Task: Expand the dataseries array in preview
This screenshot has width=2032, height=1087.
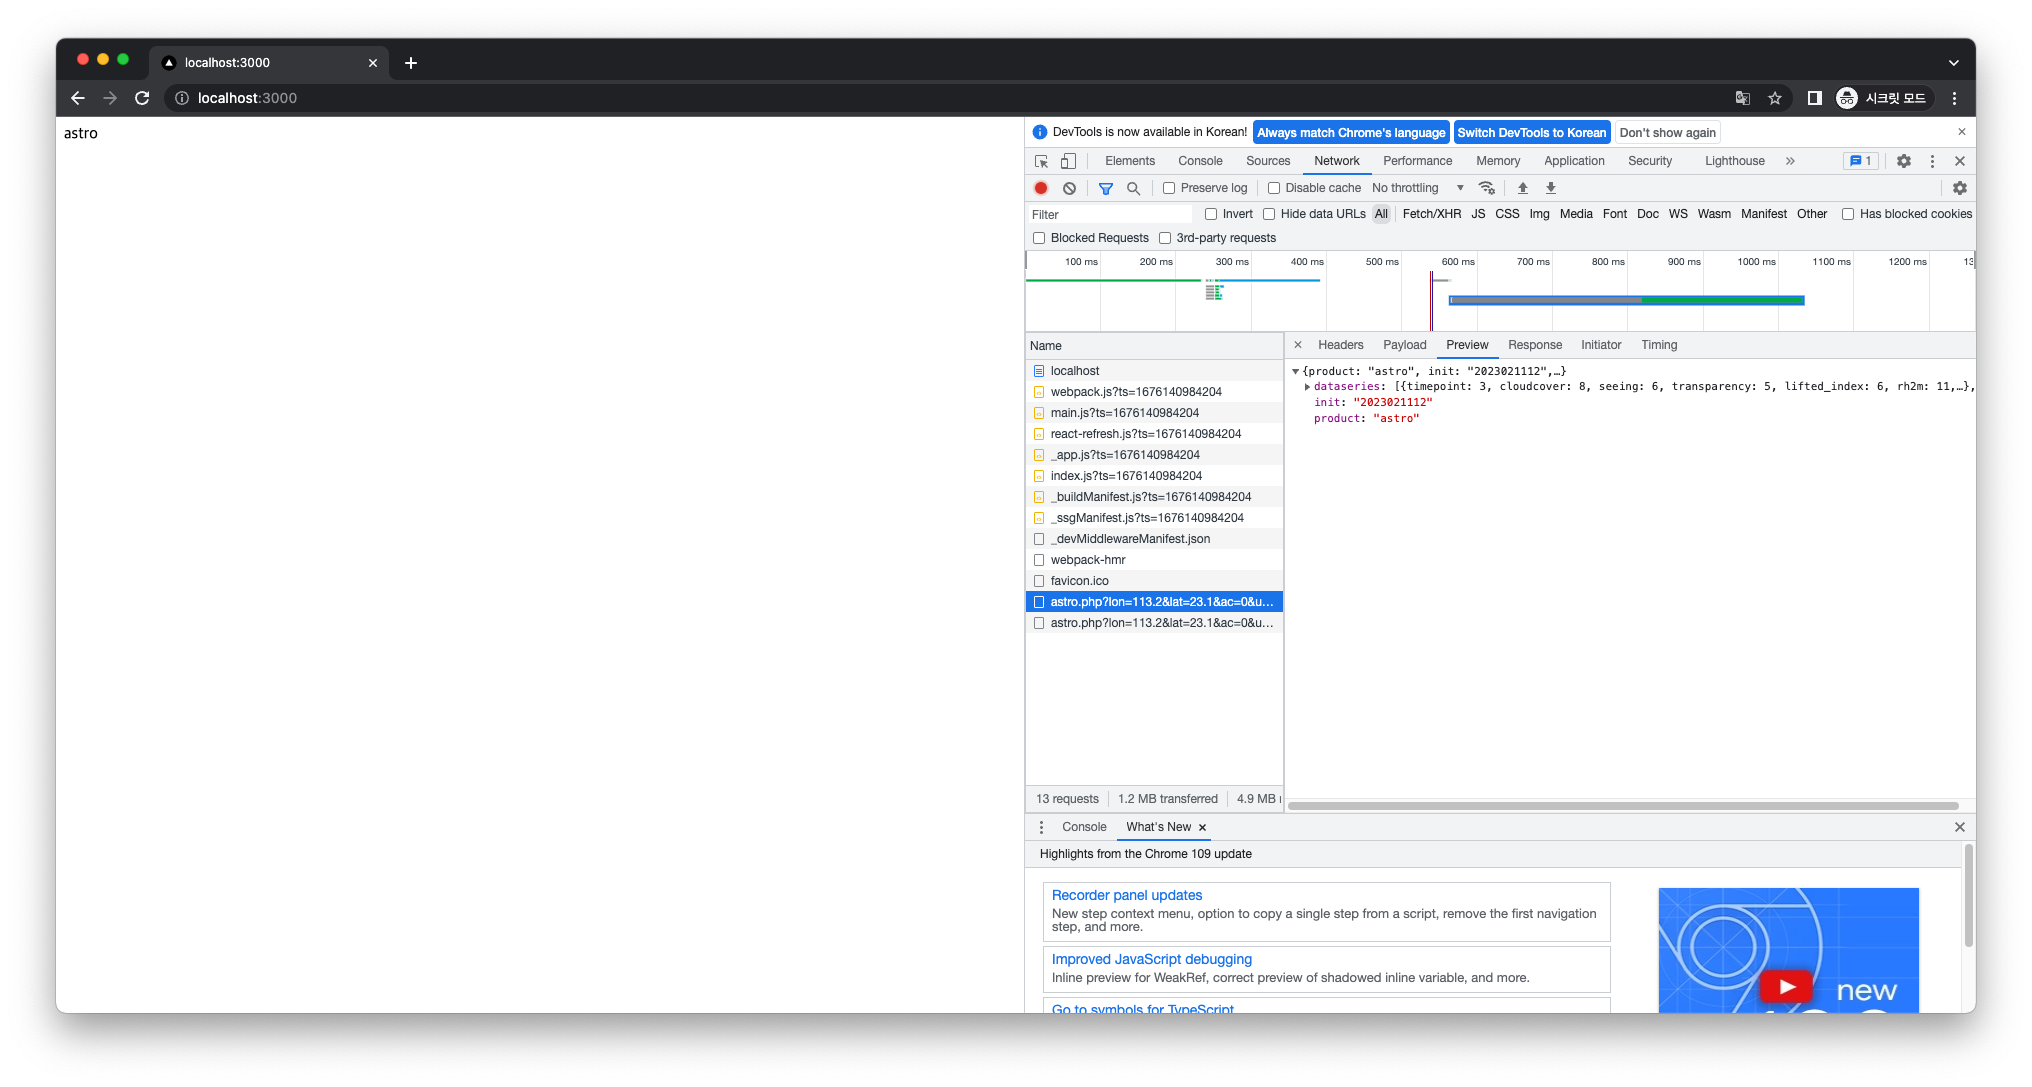Action: click(x=1307, y=387)
